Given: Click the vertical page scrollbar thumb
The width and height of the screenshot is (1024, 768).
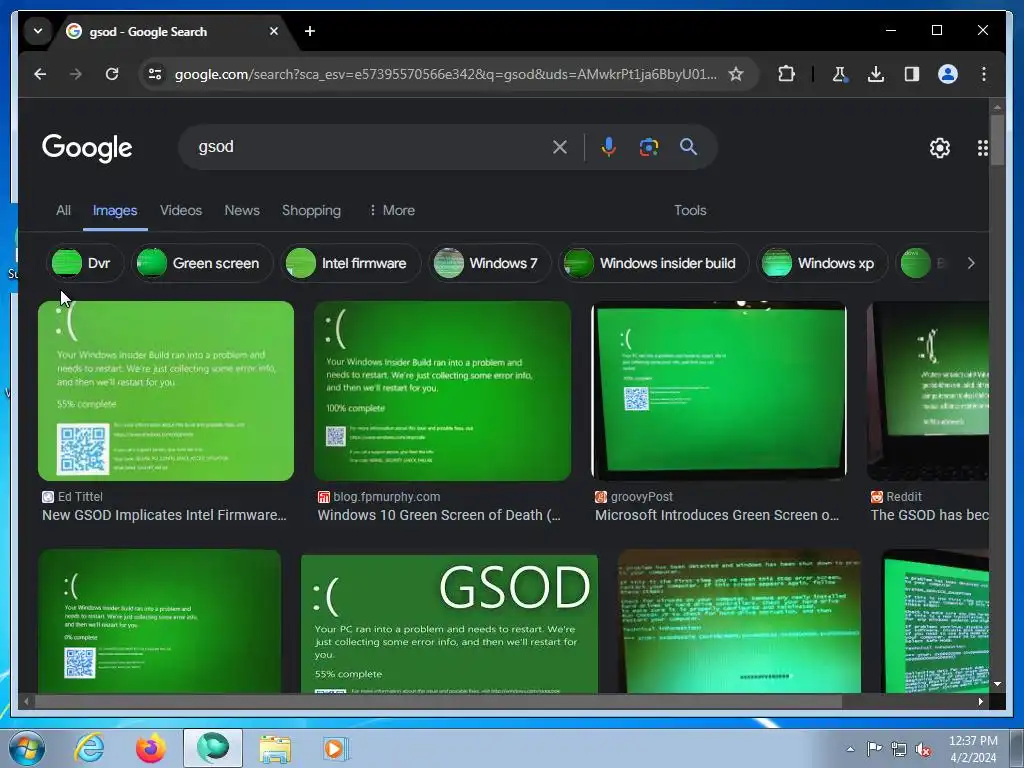Looking at the screenshot, I should (997, 140).
